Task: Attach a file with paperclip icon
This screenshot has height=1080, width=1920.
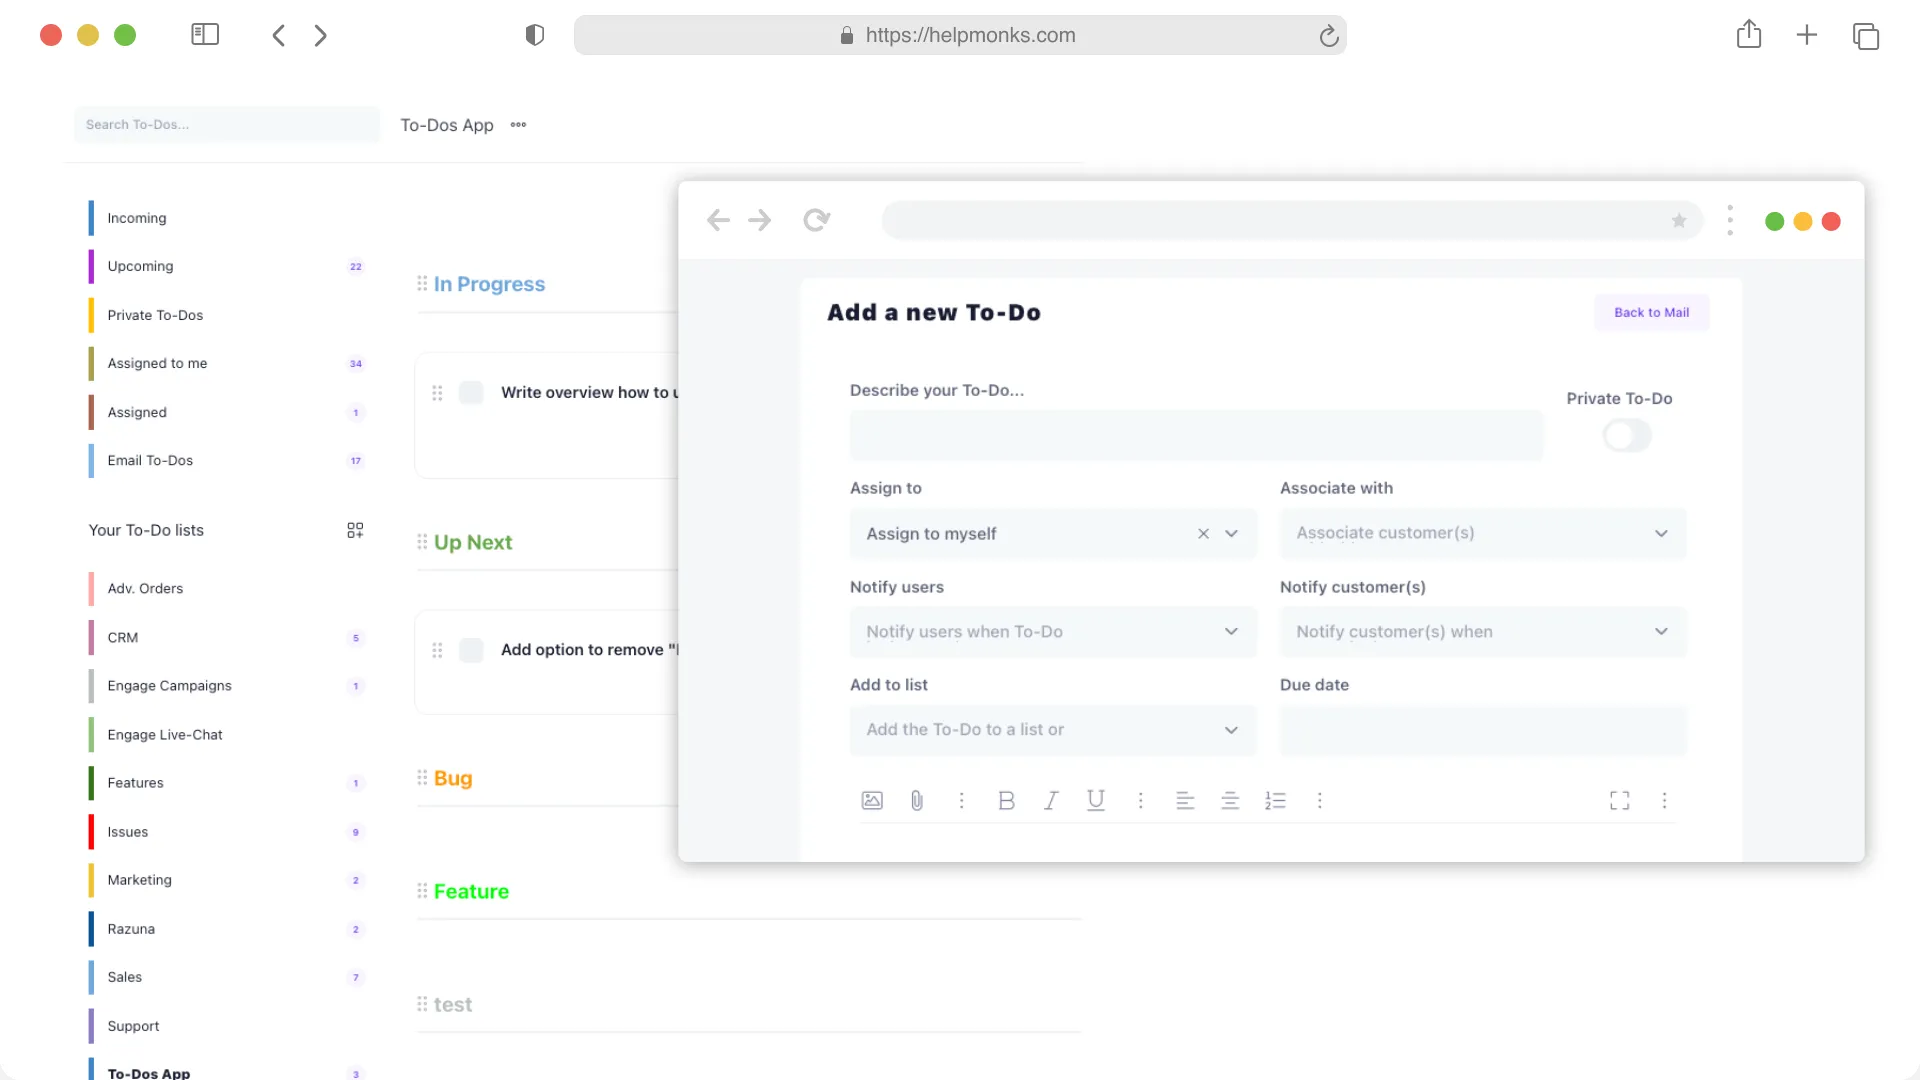Action: (917, 800)
